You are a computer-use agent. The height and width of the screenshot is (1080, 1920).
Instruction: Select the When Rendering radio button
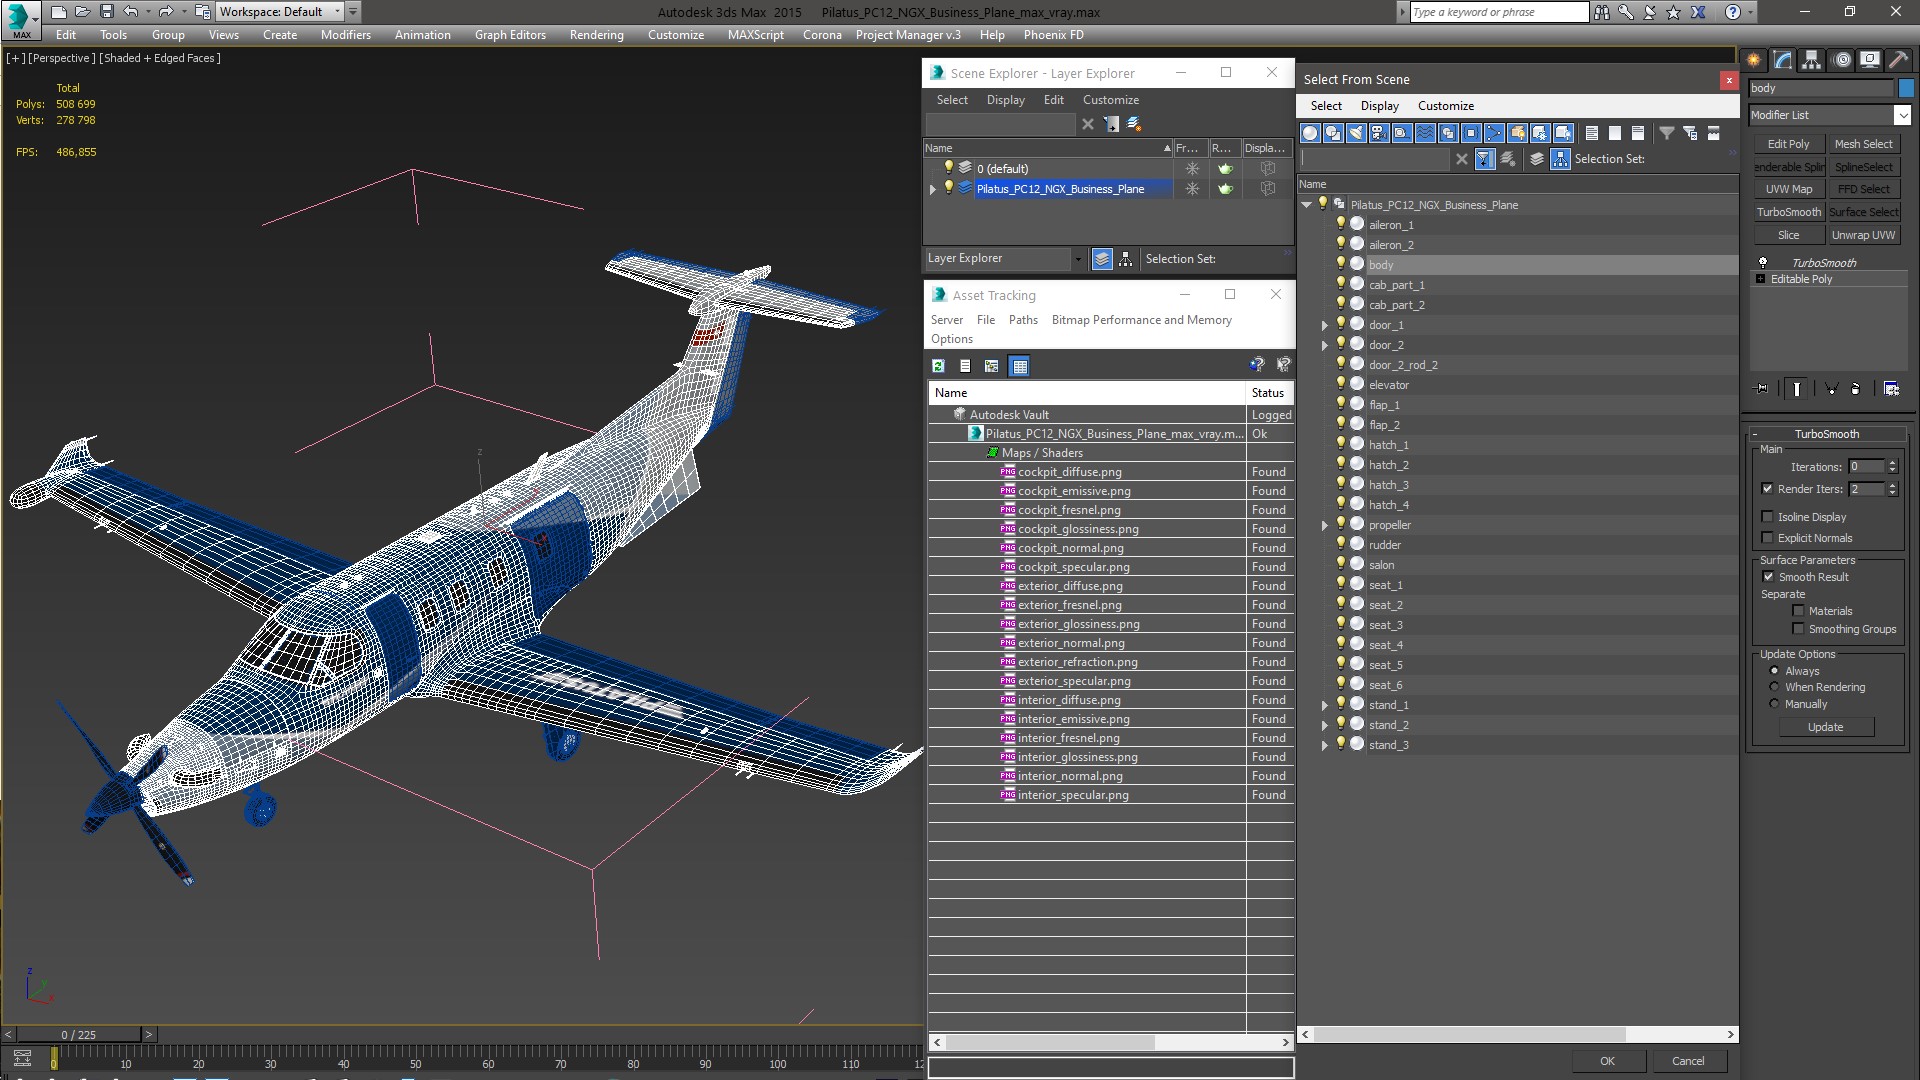click(x=1774, y=687)
